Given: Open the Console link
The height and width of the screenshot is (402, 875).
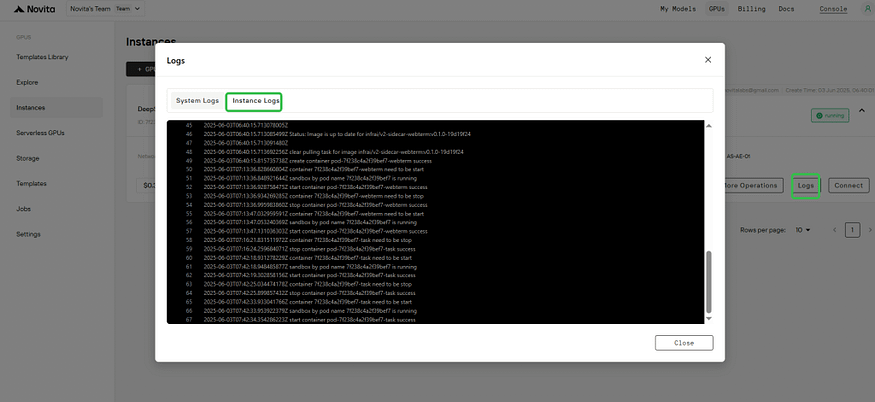Looking at the screenshot, I should 833,9.
